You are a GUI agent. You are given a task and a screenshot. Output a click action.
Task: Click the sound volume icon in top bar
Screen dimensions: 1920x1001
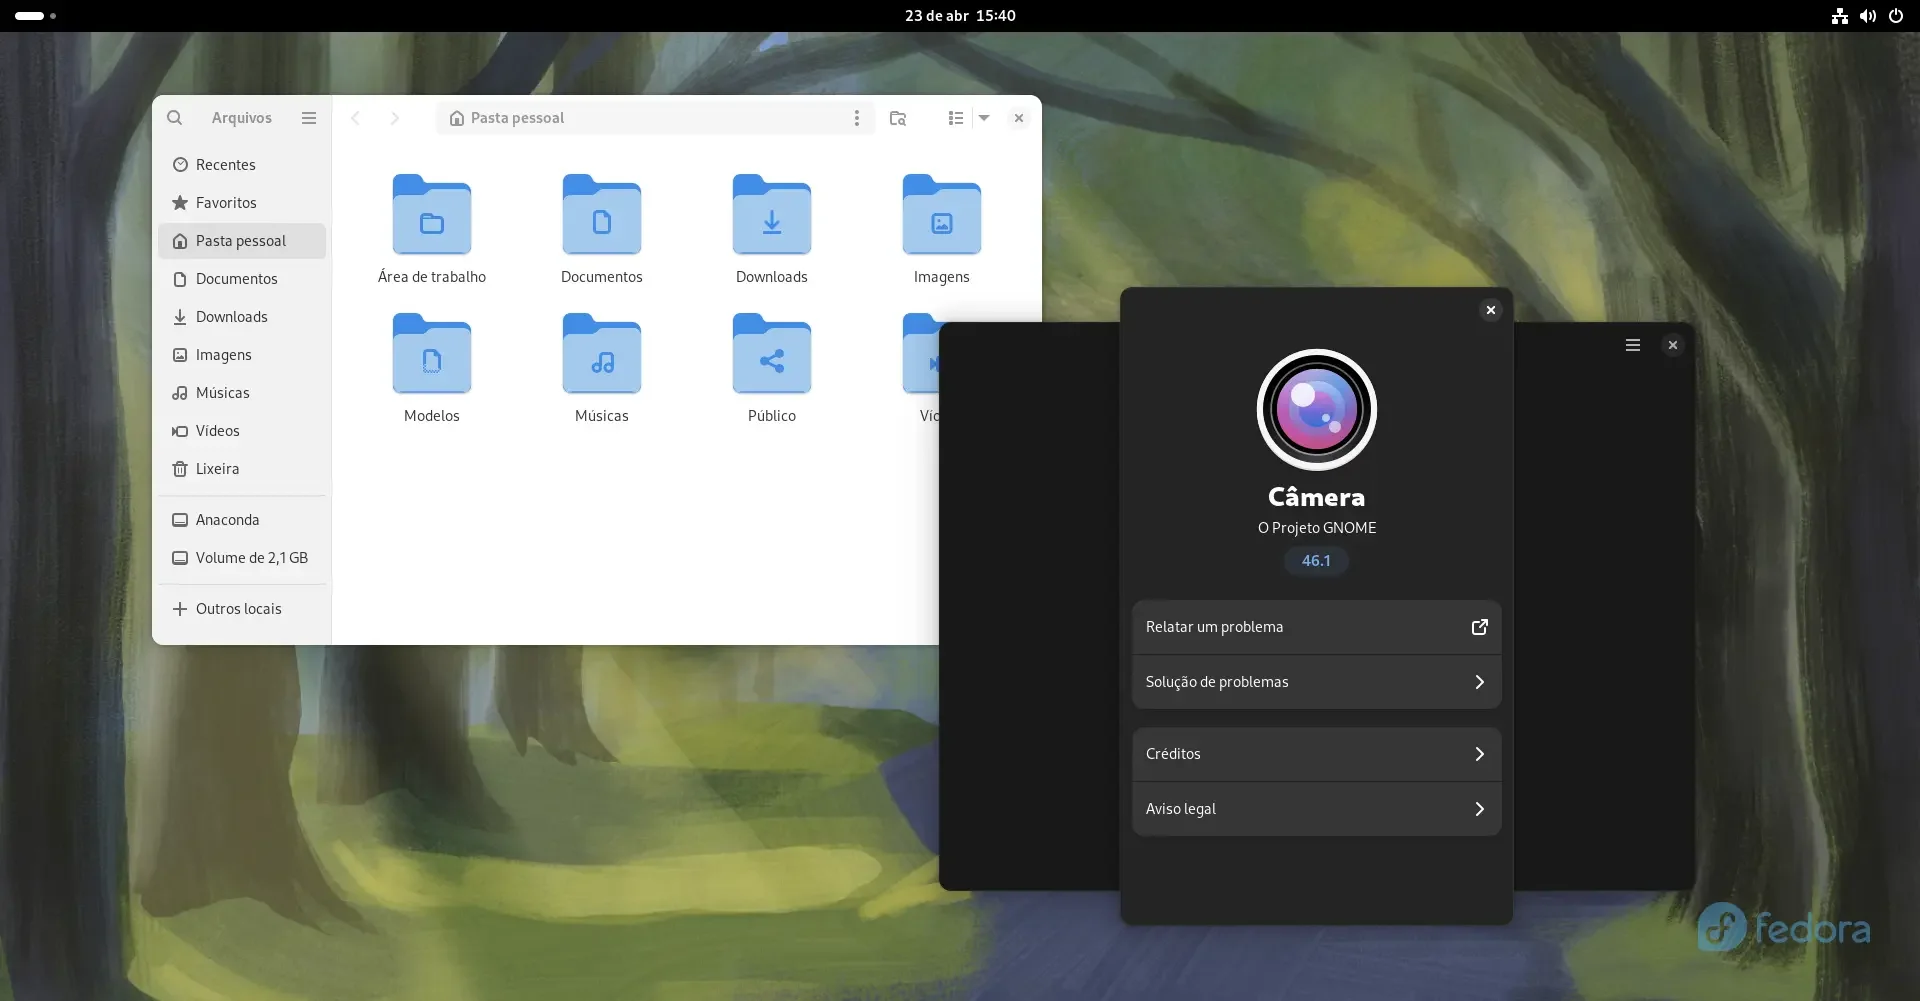[1867, 16]
